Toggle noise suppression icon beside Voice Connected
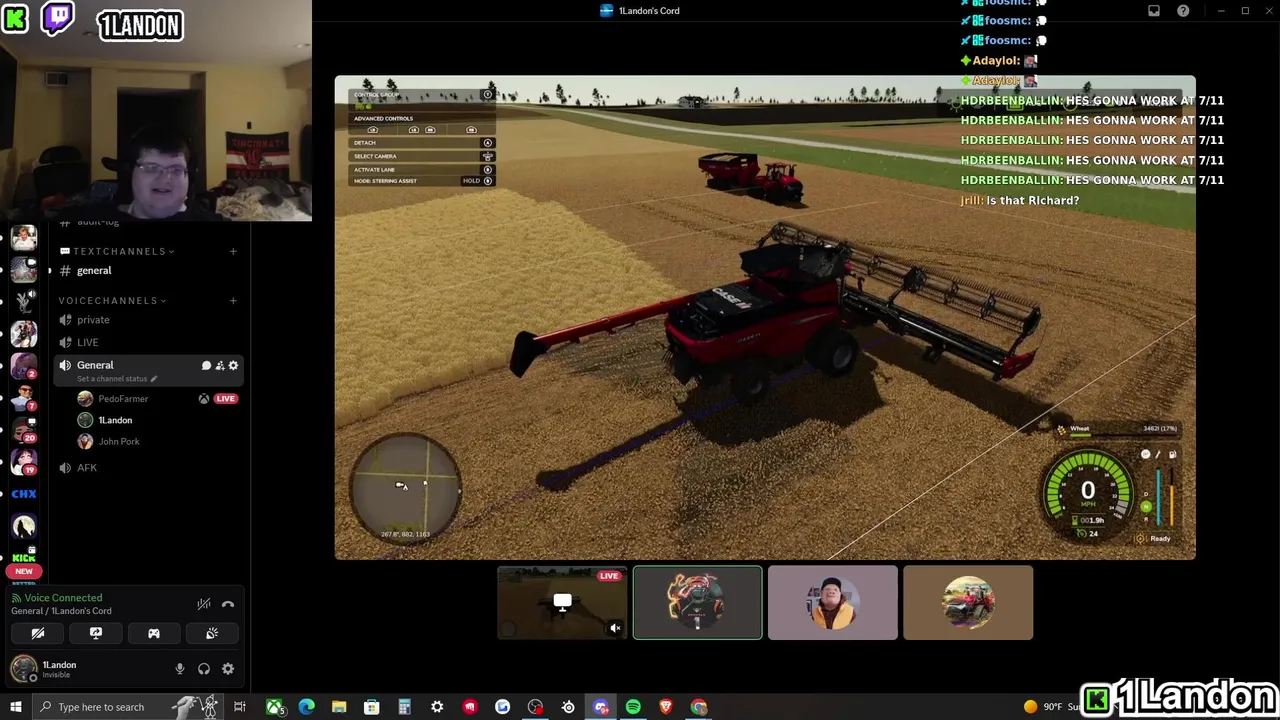 (x=204, y=604)
